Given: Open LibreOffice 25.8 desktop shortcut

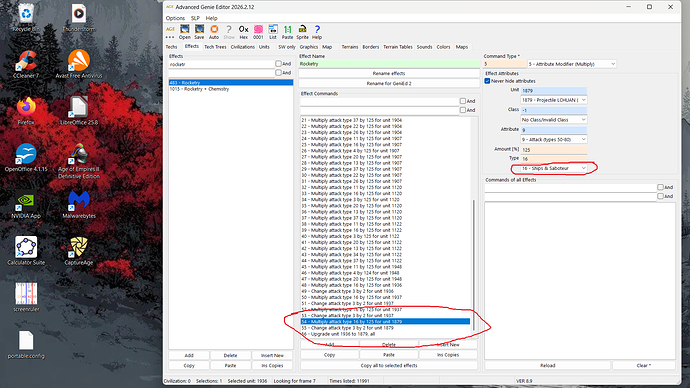Looking at the screenshot, I should tap(79, 111).
